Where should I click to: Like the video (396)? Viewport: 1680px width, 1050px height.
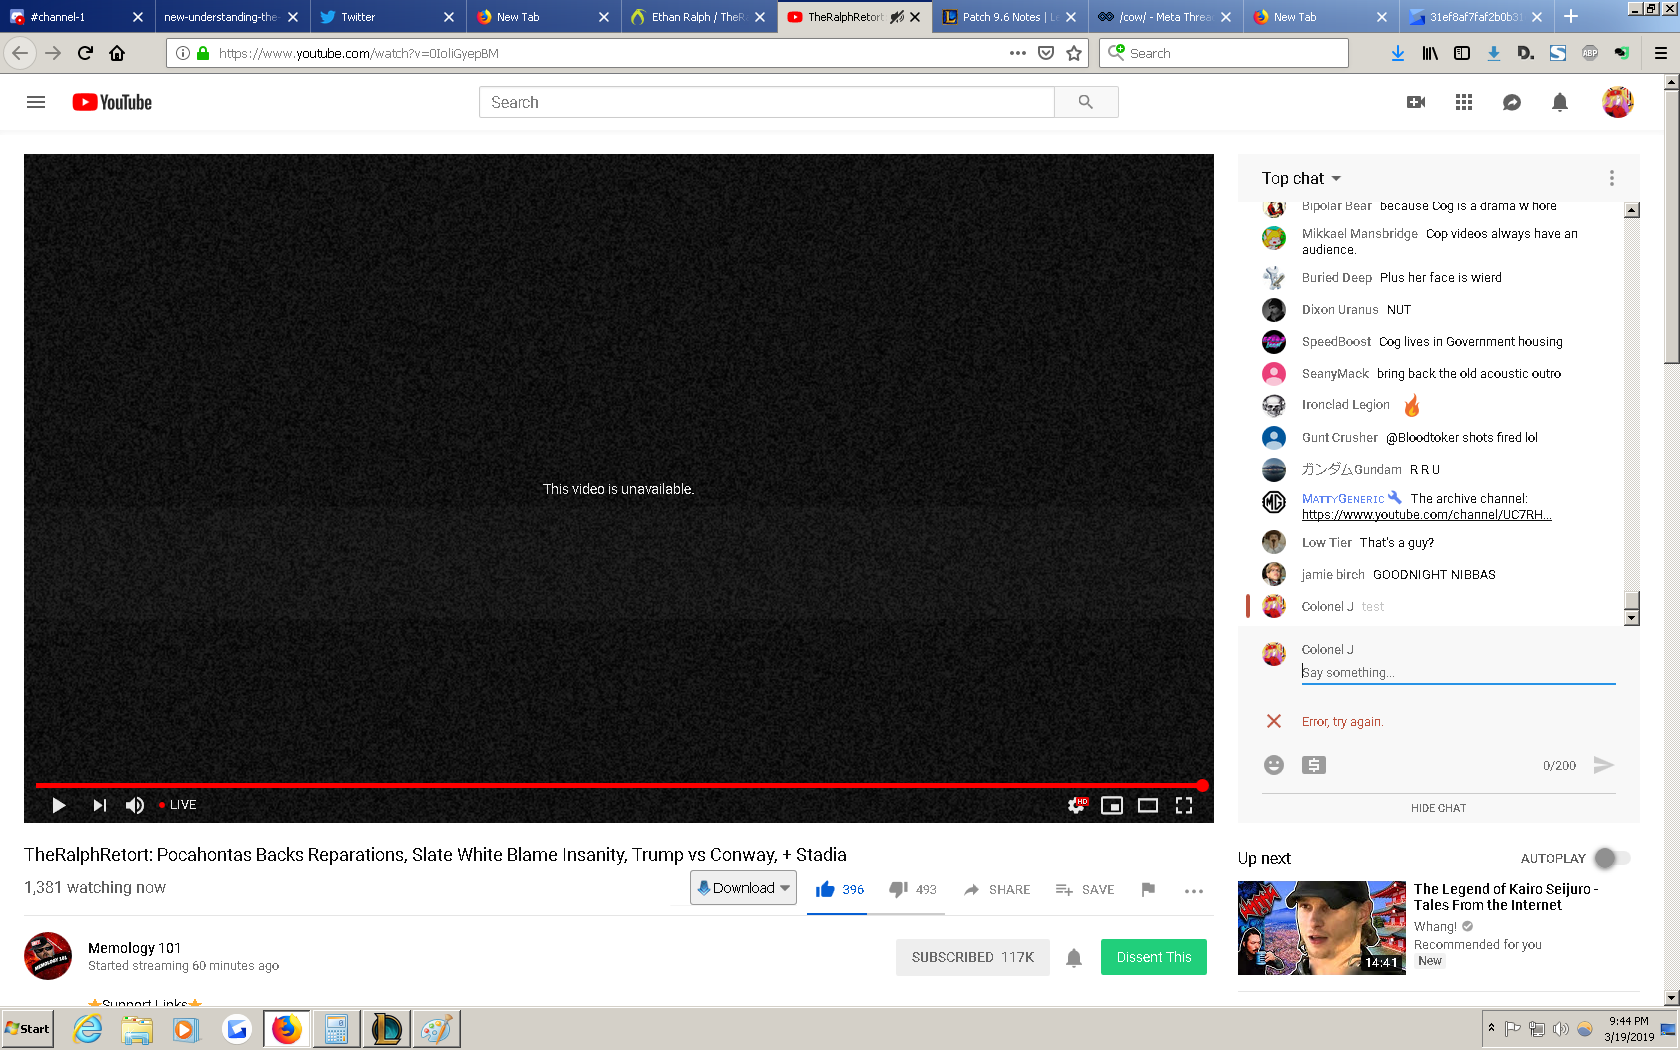tap(839, 890)
